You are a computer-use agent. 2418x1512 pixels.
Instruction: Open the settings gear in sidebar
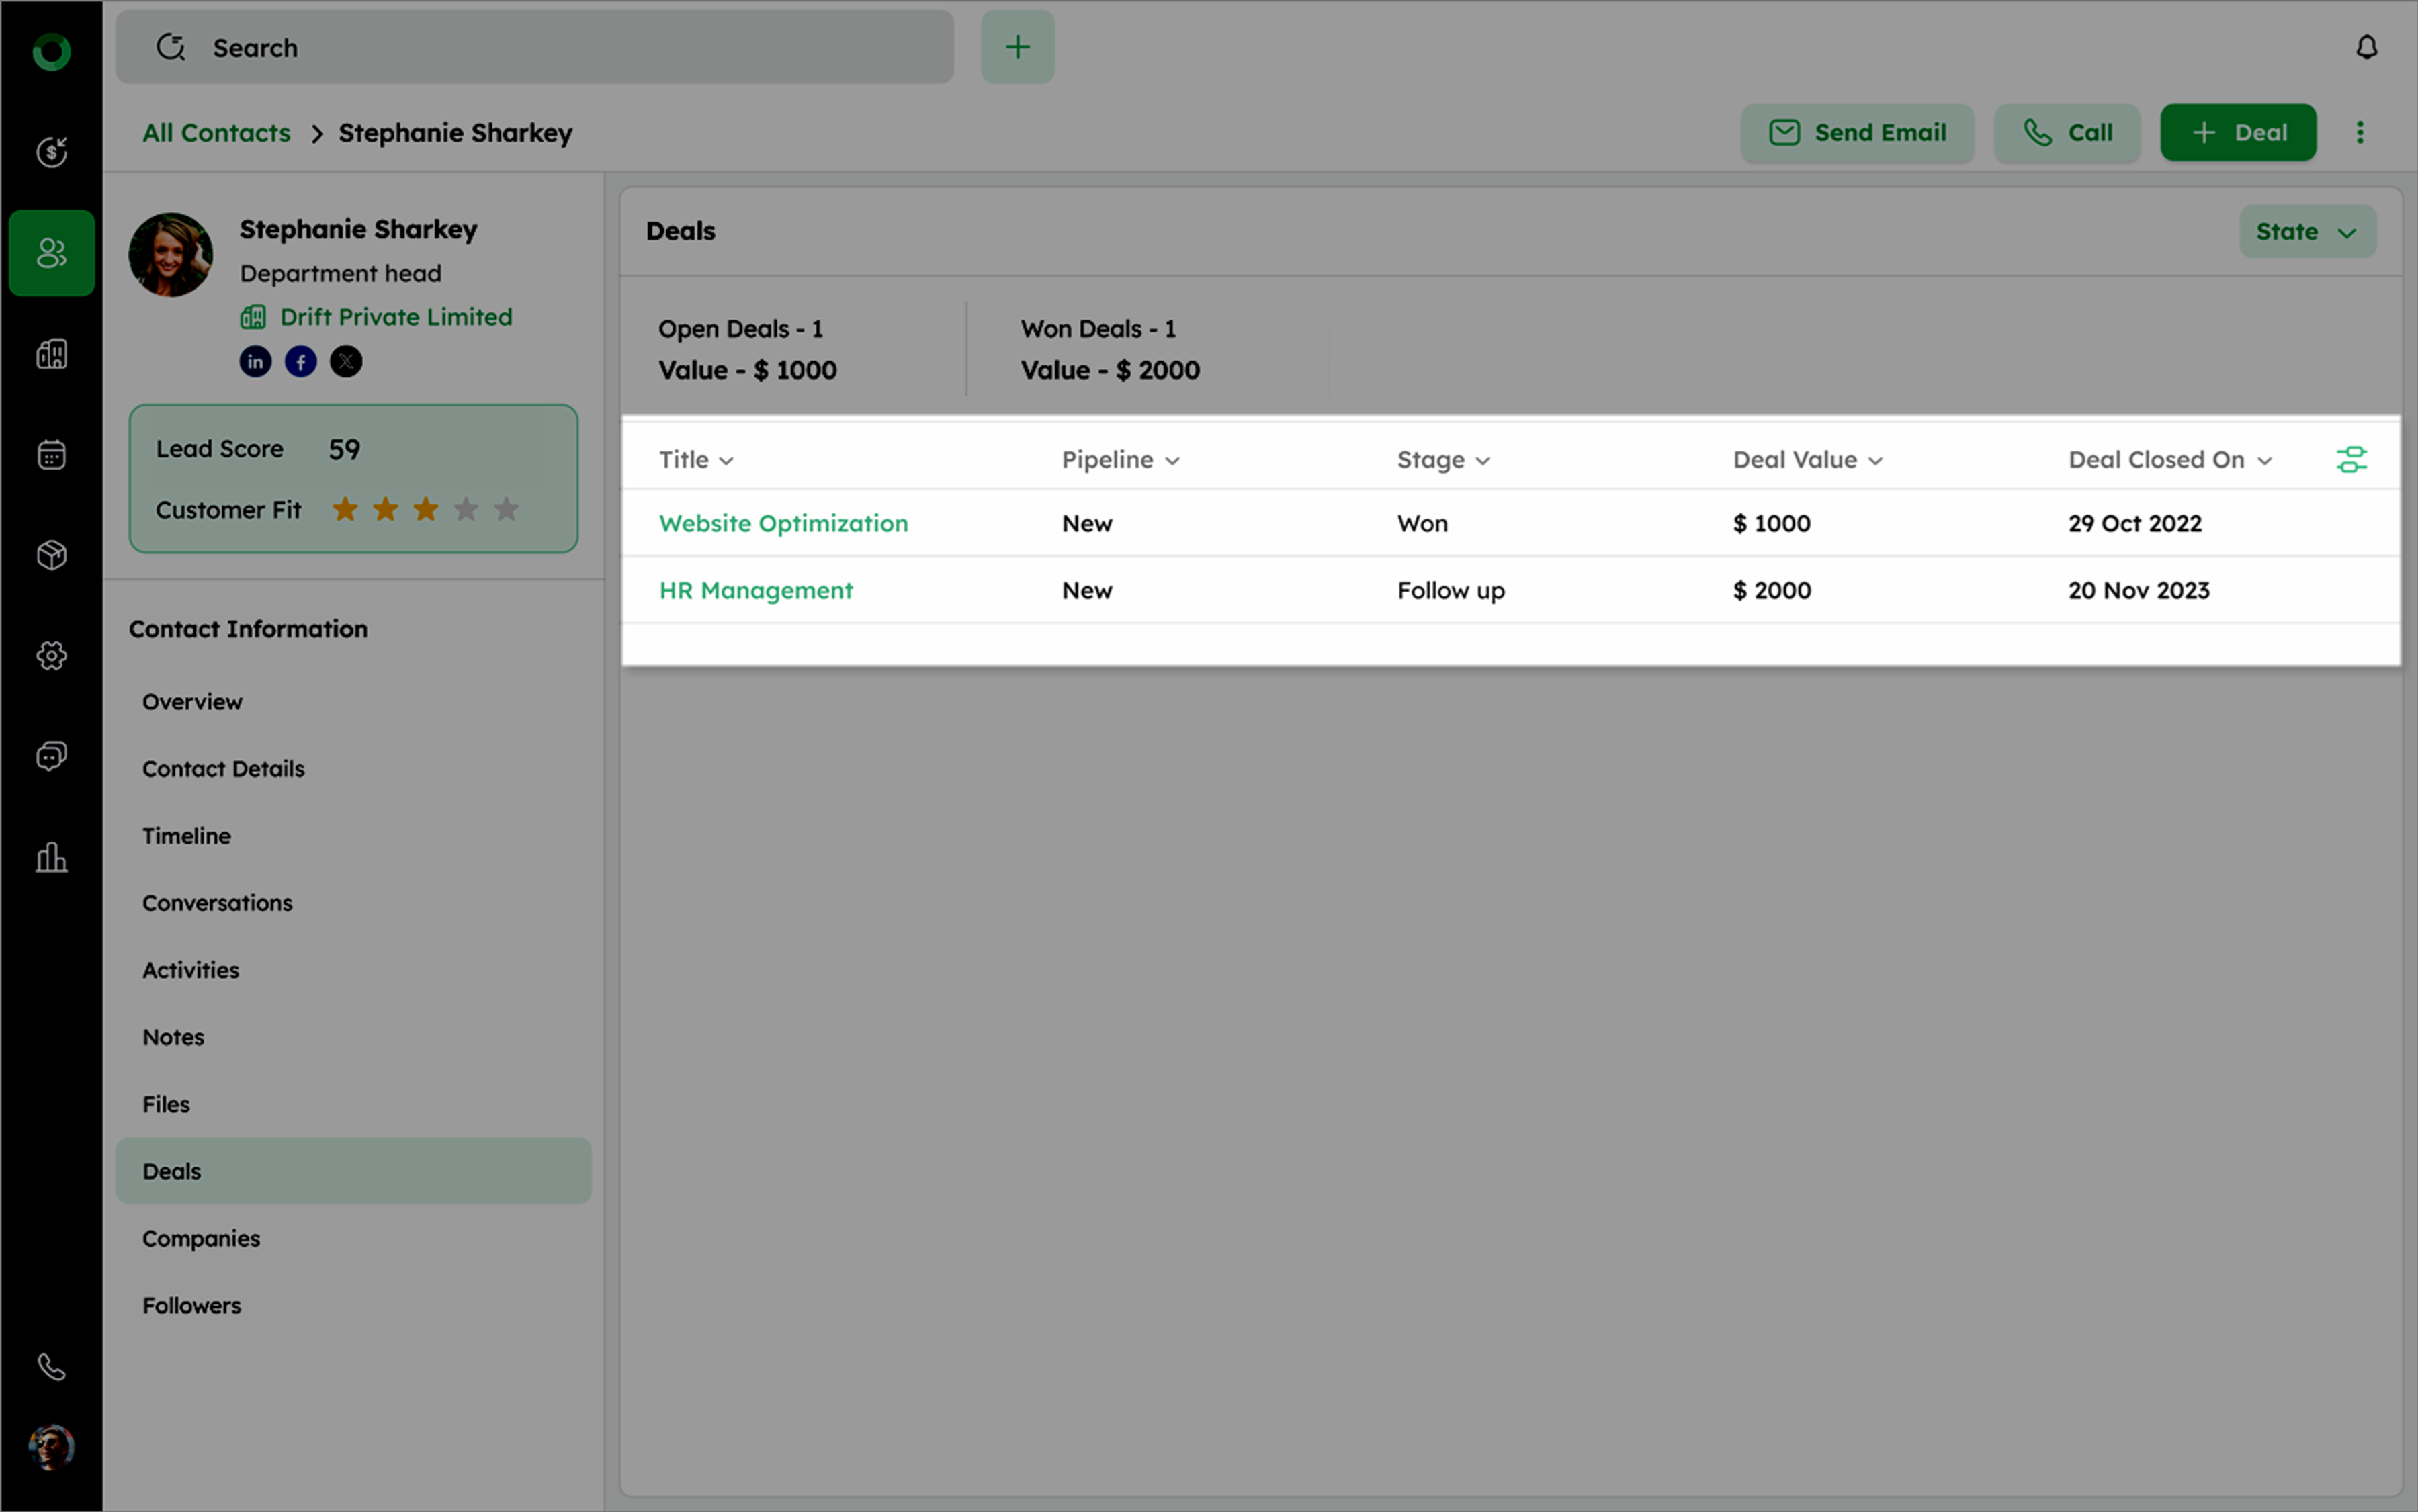coord(51,656)
